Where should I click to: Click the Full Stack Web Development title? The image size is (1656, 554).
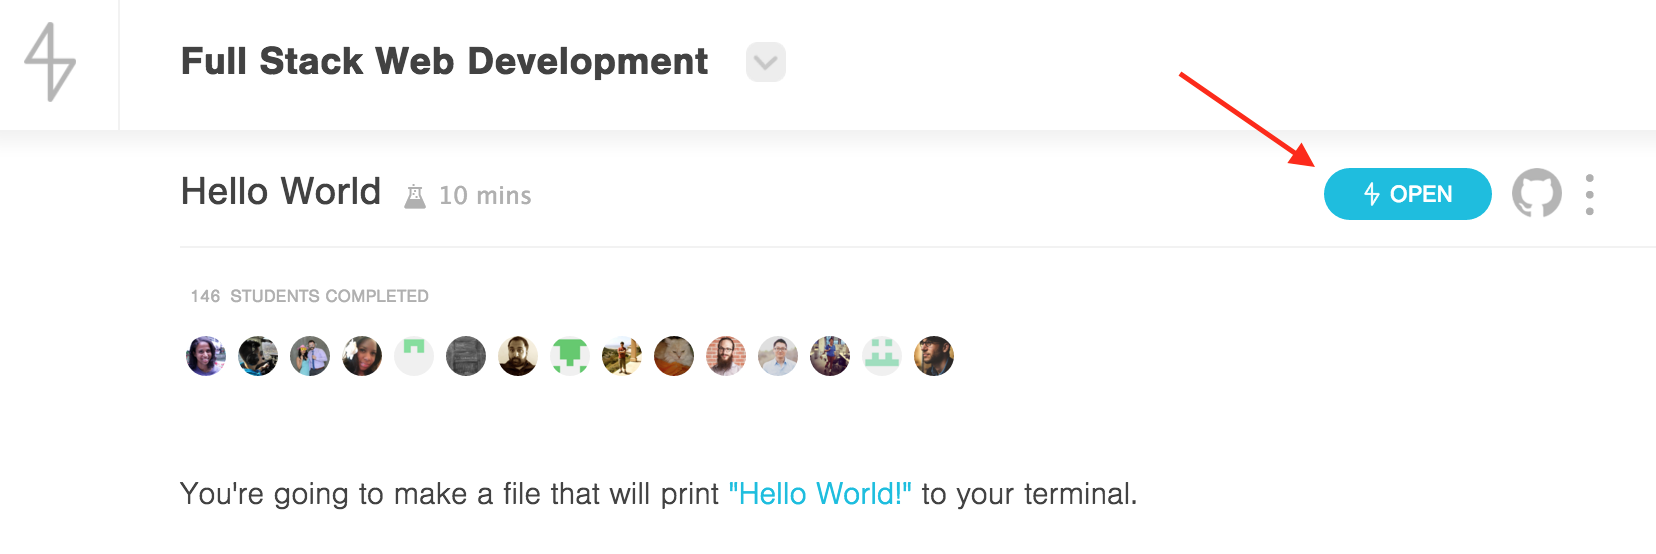click(444, 62)
